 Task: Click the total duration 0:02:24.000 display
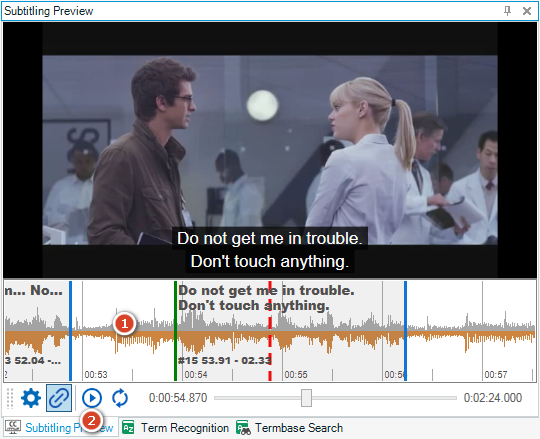492,398
